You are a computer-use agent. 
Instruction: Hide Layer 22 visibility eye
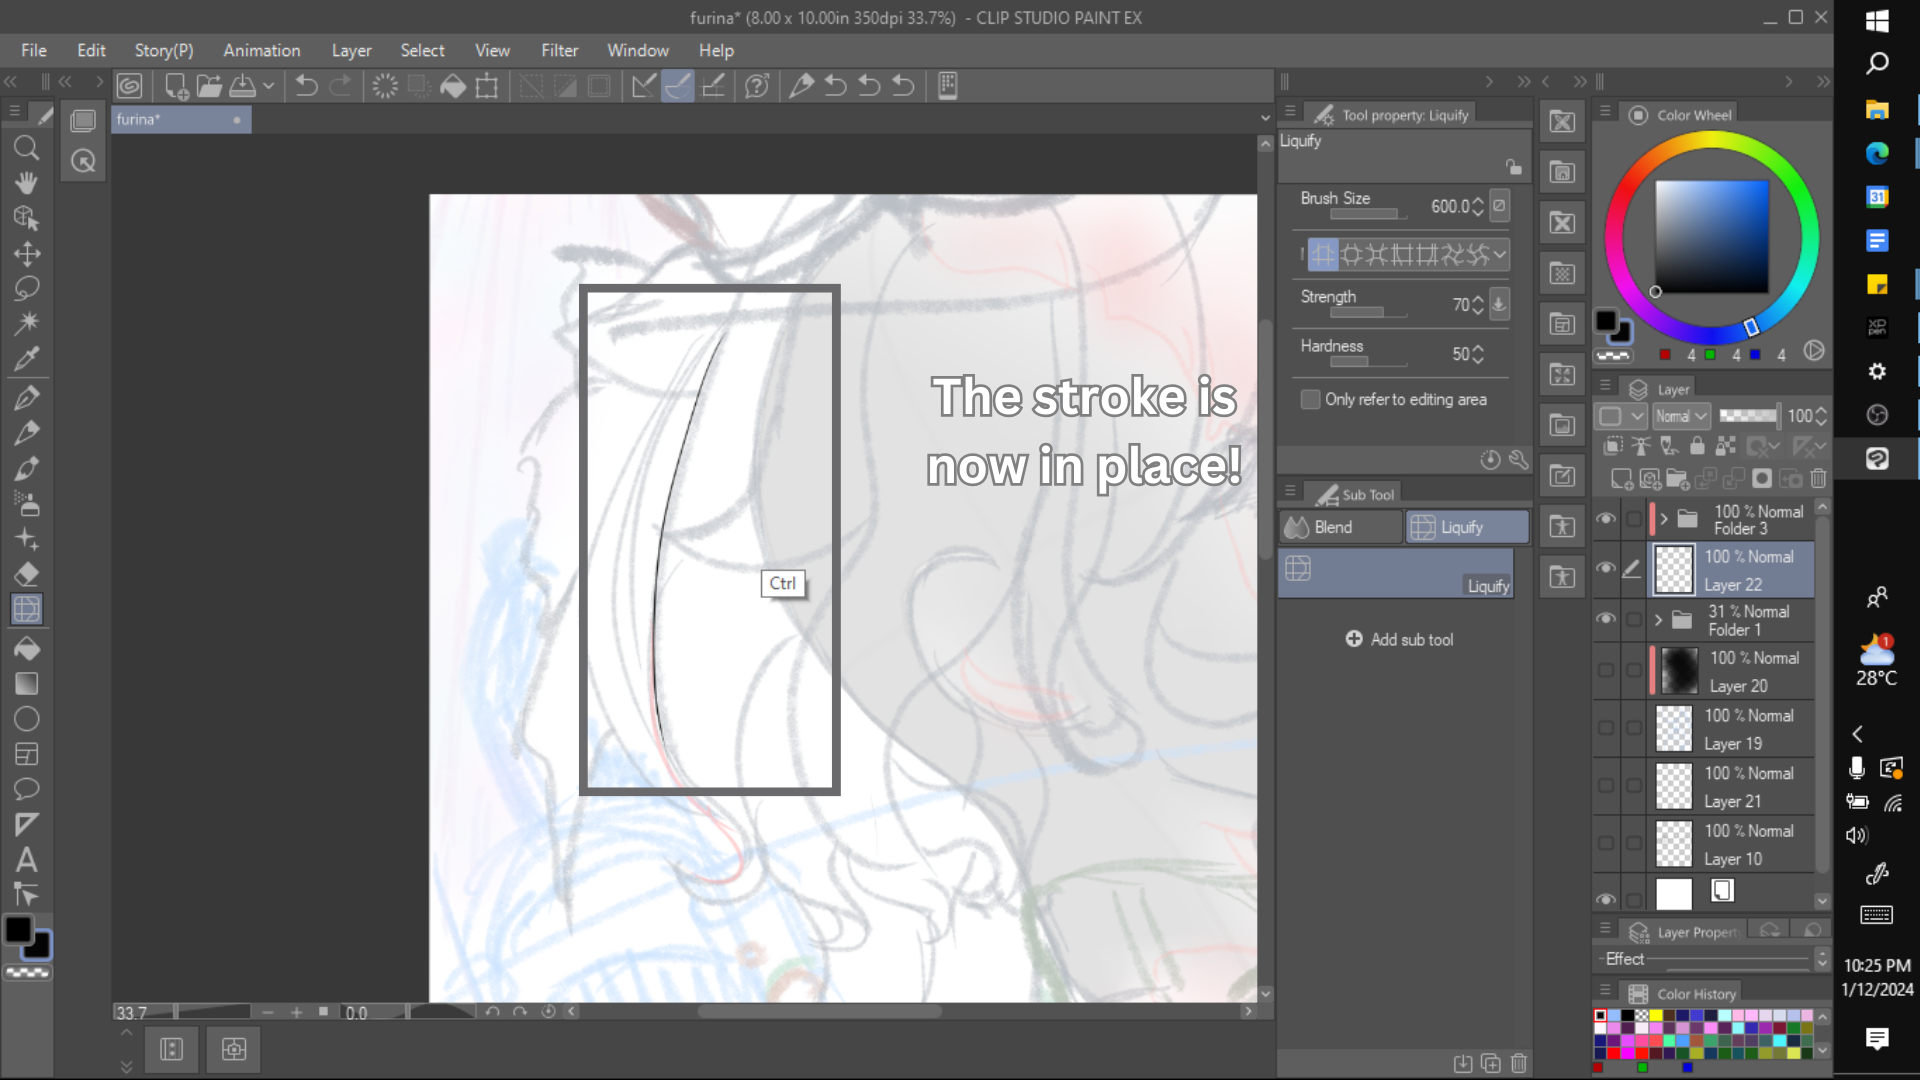[x=1605, y=569]
